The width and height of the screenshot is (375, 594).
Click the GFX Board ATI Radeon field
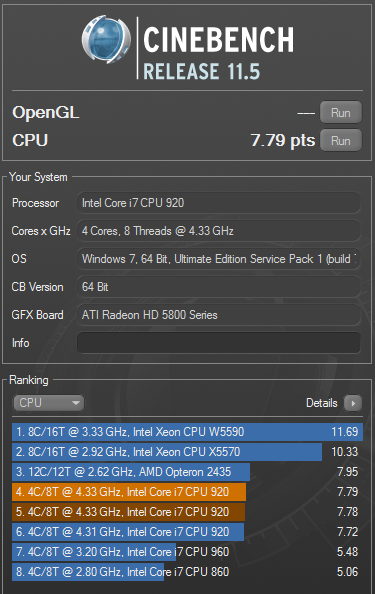click(219, 315)
